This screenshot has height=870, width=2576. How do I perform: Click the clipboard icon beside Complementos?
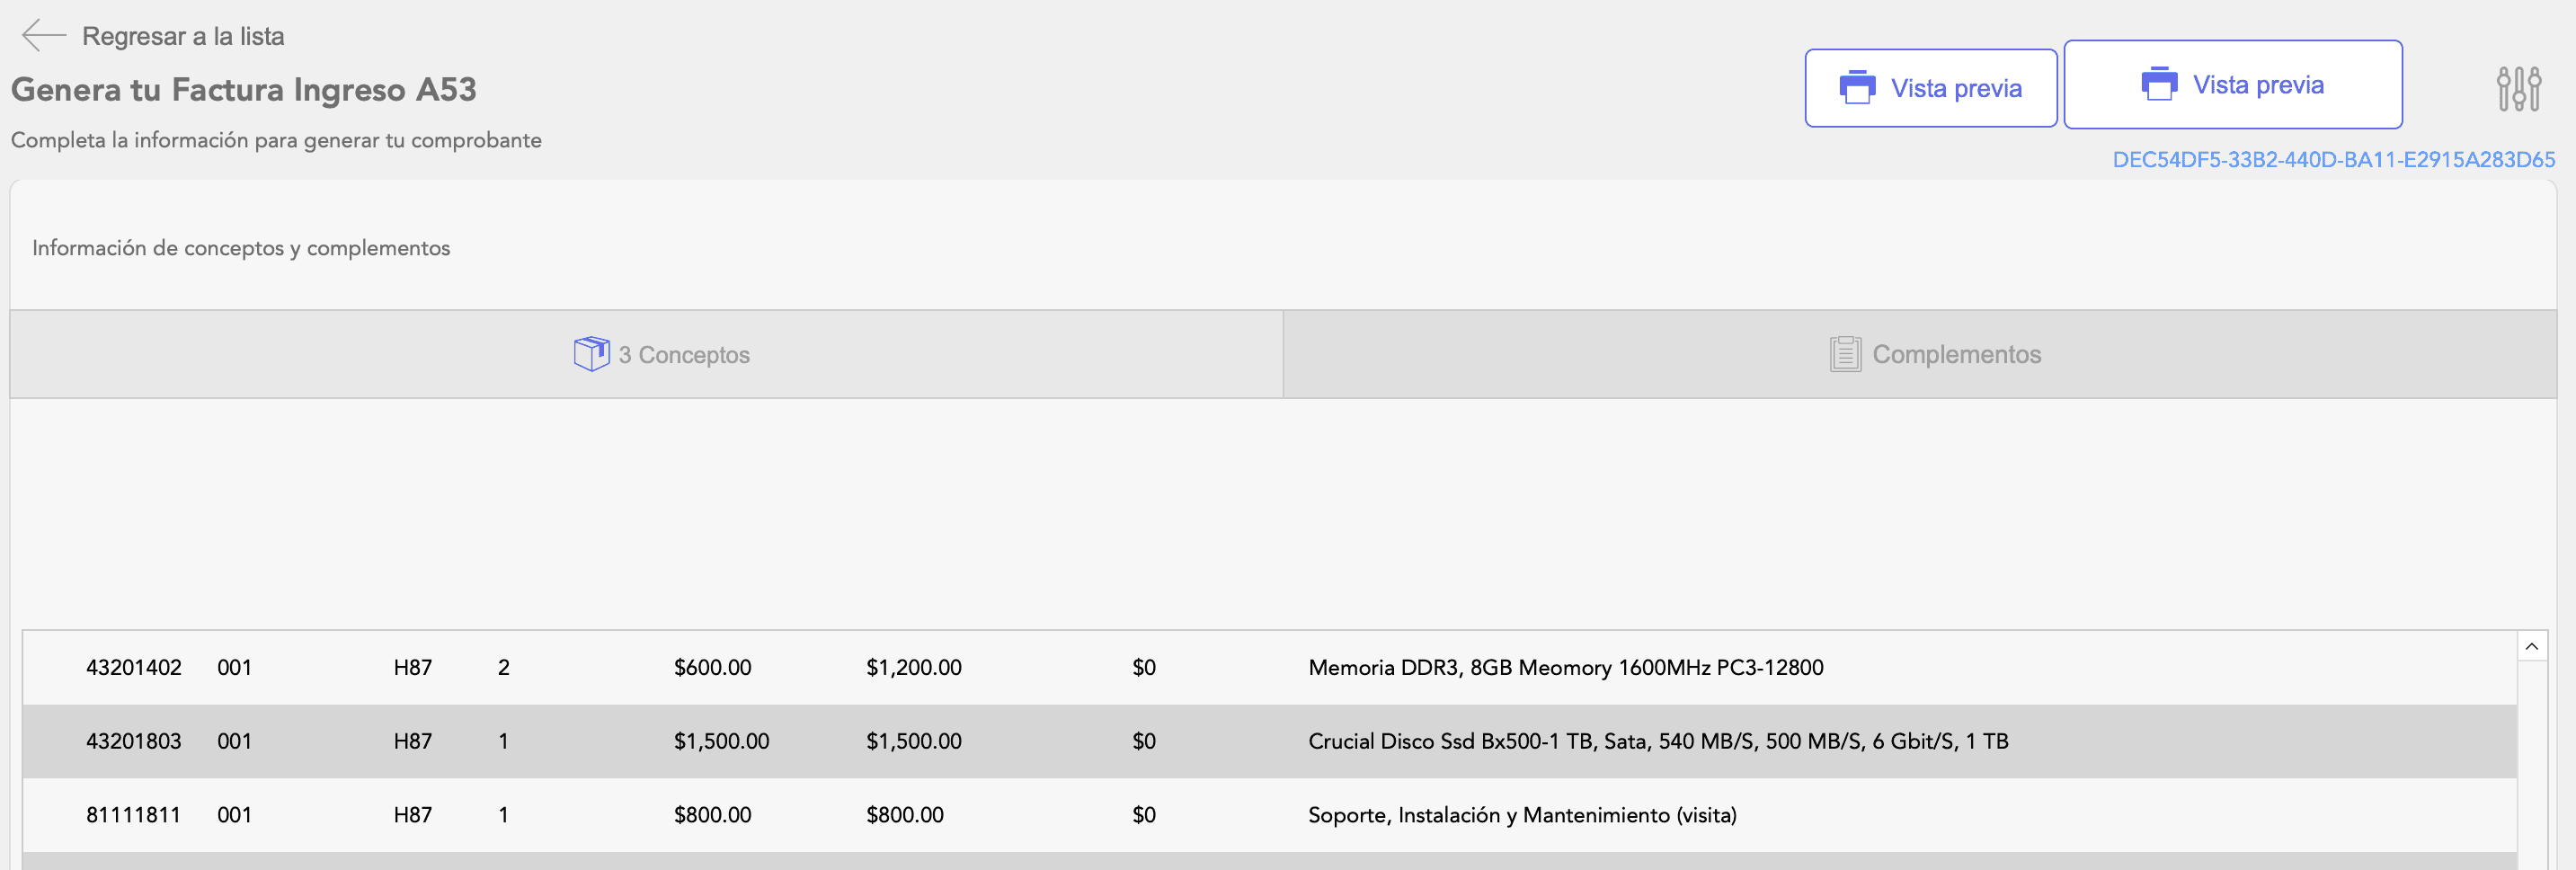[x=1845, y=354]
